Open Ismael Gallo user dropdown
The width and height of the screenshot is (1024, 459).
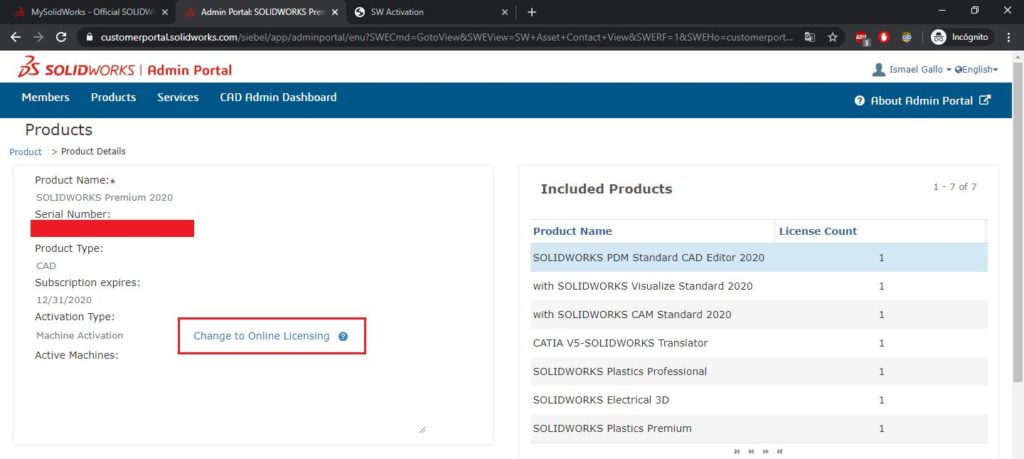point(920,69)
